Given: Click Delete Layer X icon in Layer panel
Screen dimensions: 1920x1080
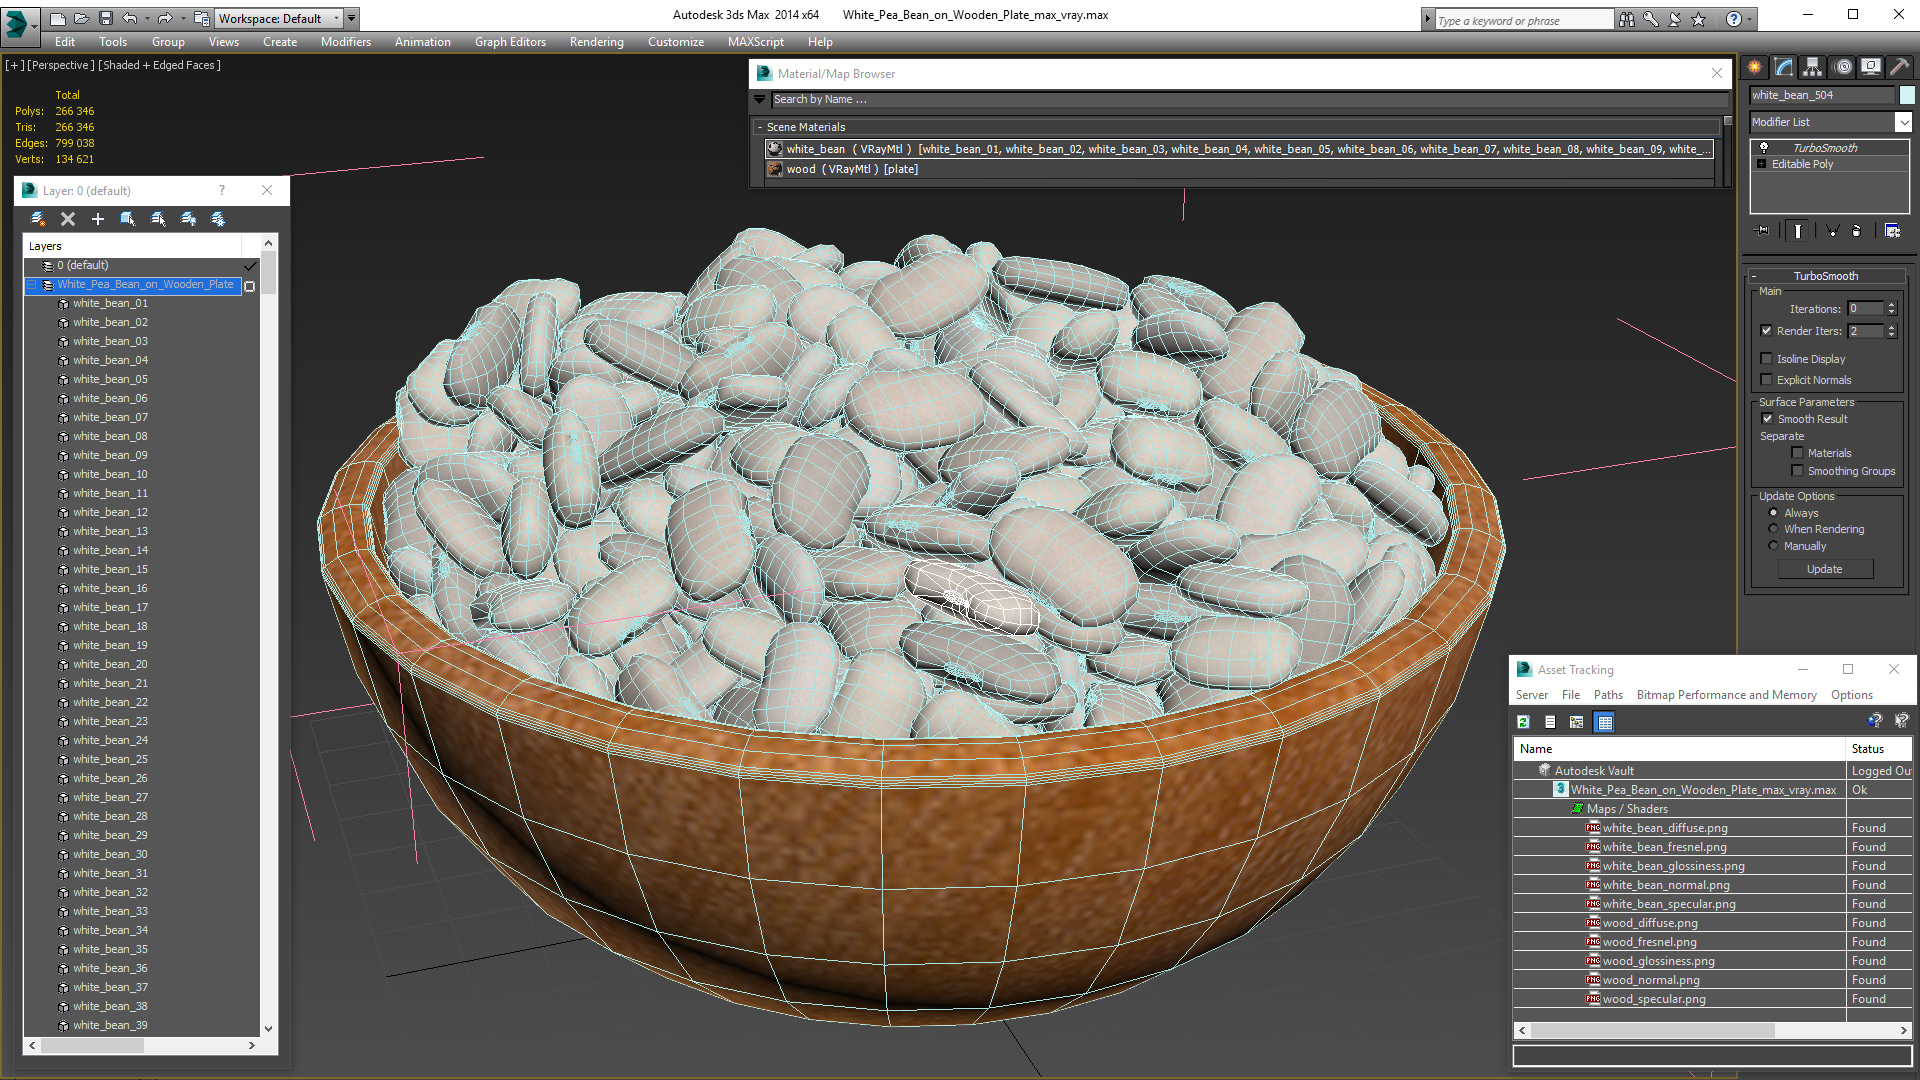Looking at the screenshot, I should coord(68,219).
